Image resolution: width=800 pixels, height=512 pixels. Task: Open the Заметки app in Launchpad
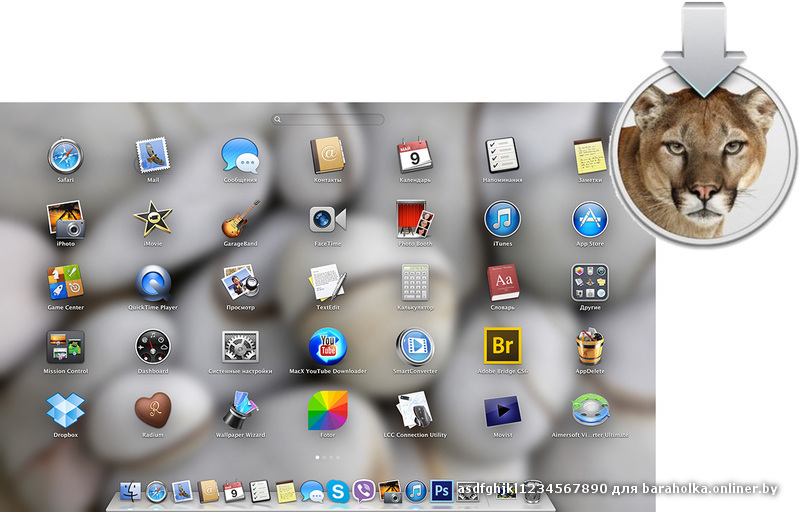coord(590,157)
